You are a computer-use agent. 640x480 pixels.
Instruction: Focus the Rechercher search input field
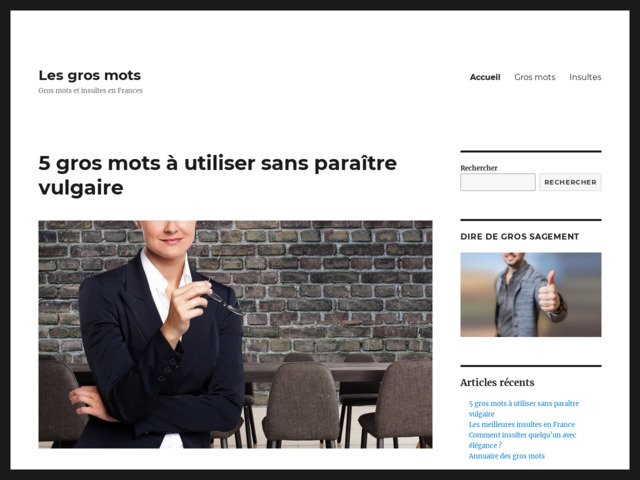498,182
